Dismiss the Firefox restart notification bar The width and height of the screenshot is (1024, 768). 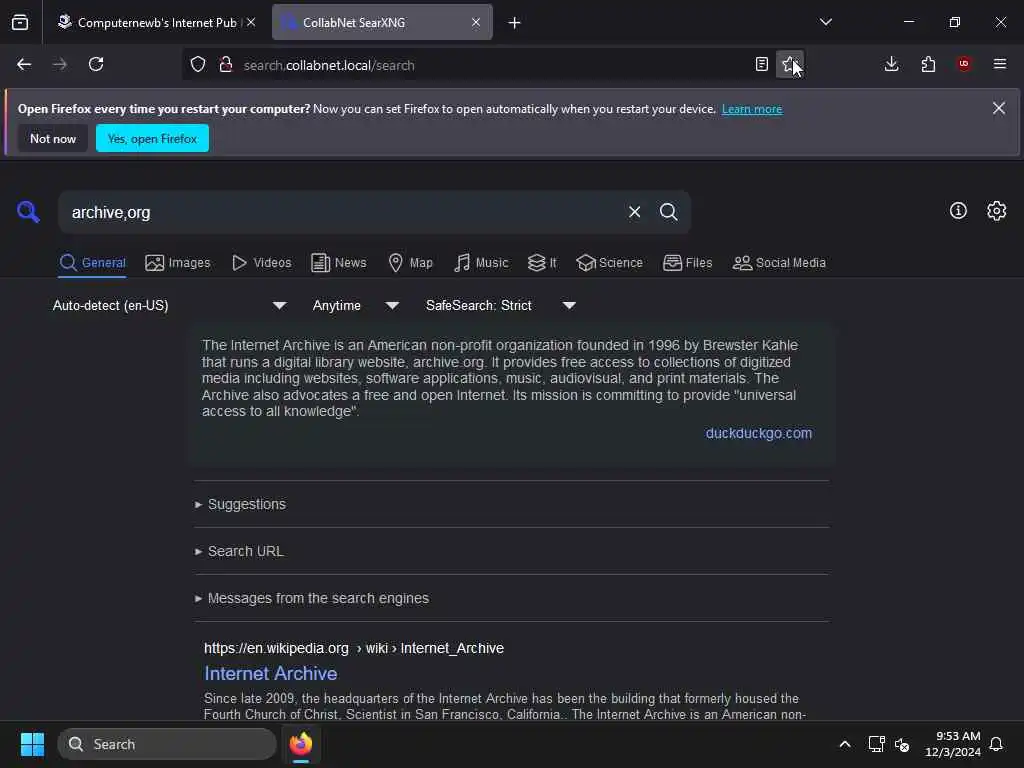coord(999,108)
